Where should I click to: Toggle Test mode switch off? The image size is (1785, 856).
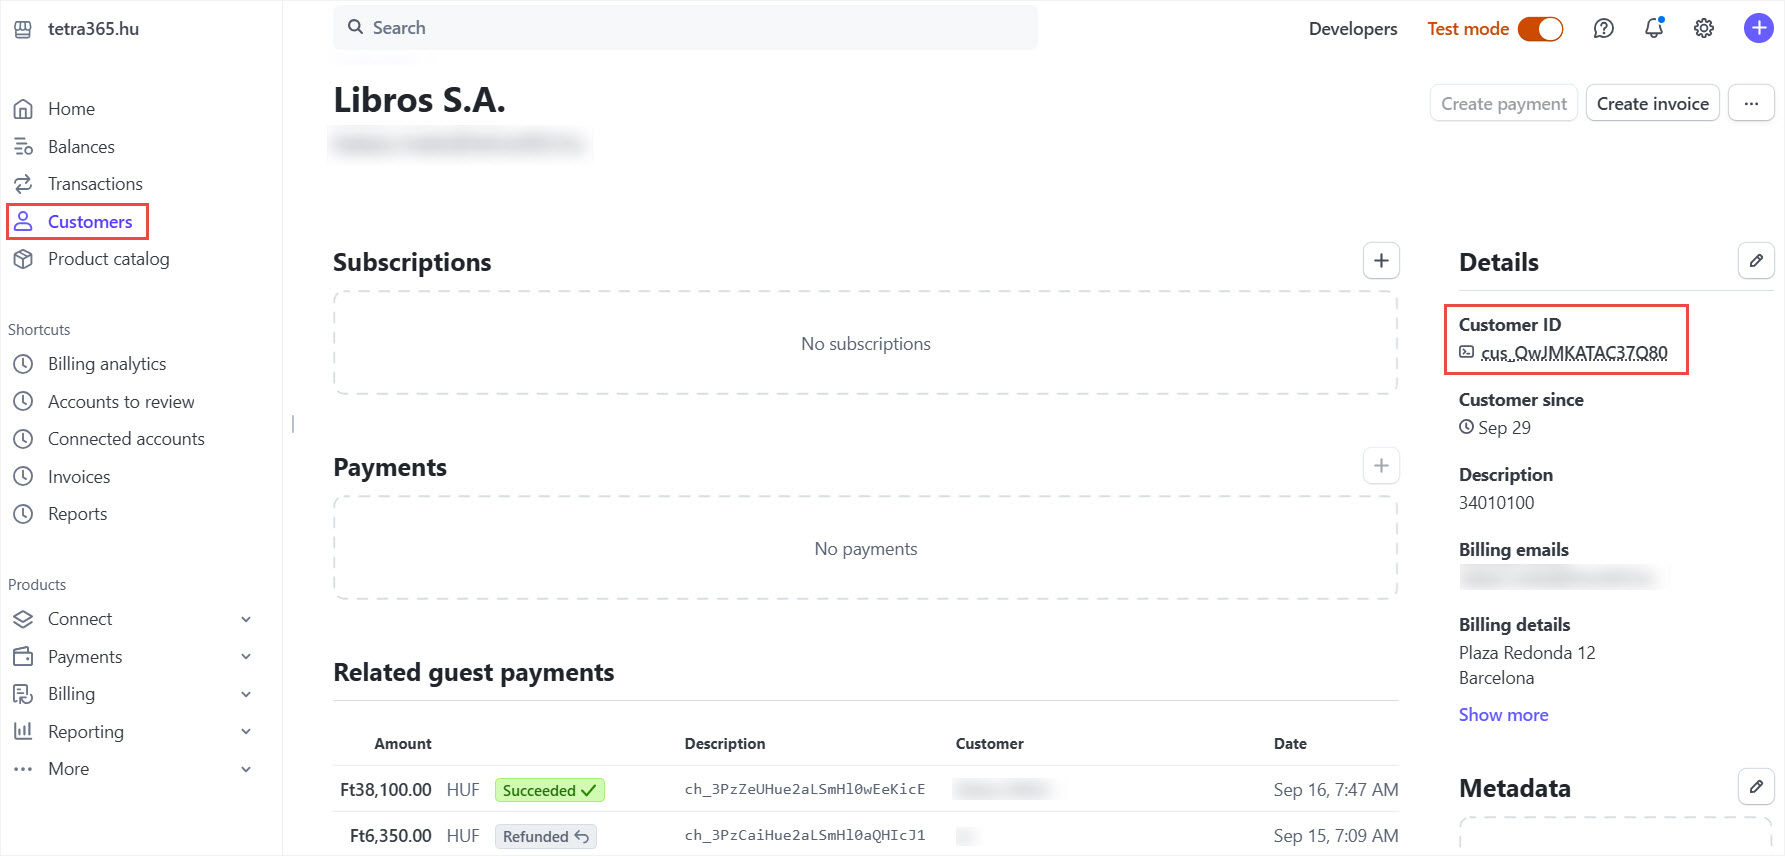tap(1540, 29)
